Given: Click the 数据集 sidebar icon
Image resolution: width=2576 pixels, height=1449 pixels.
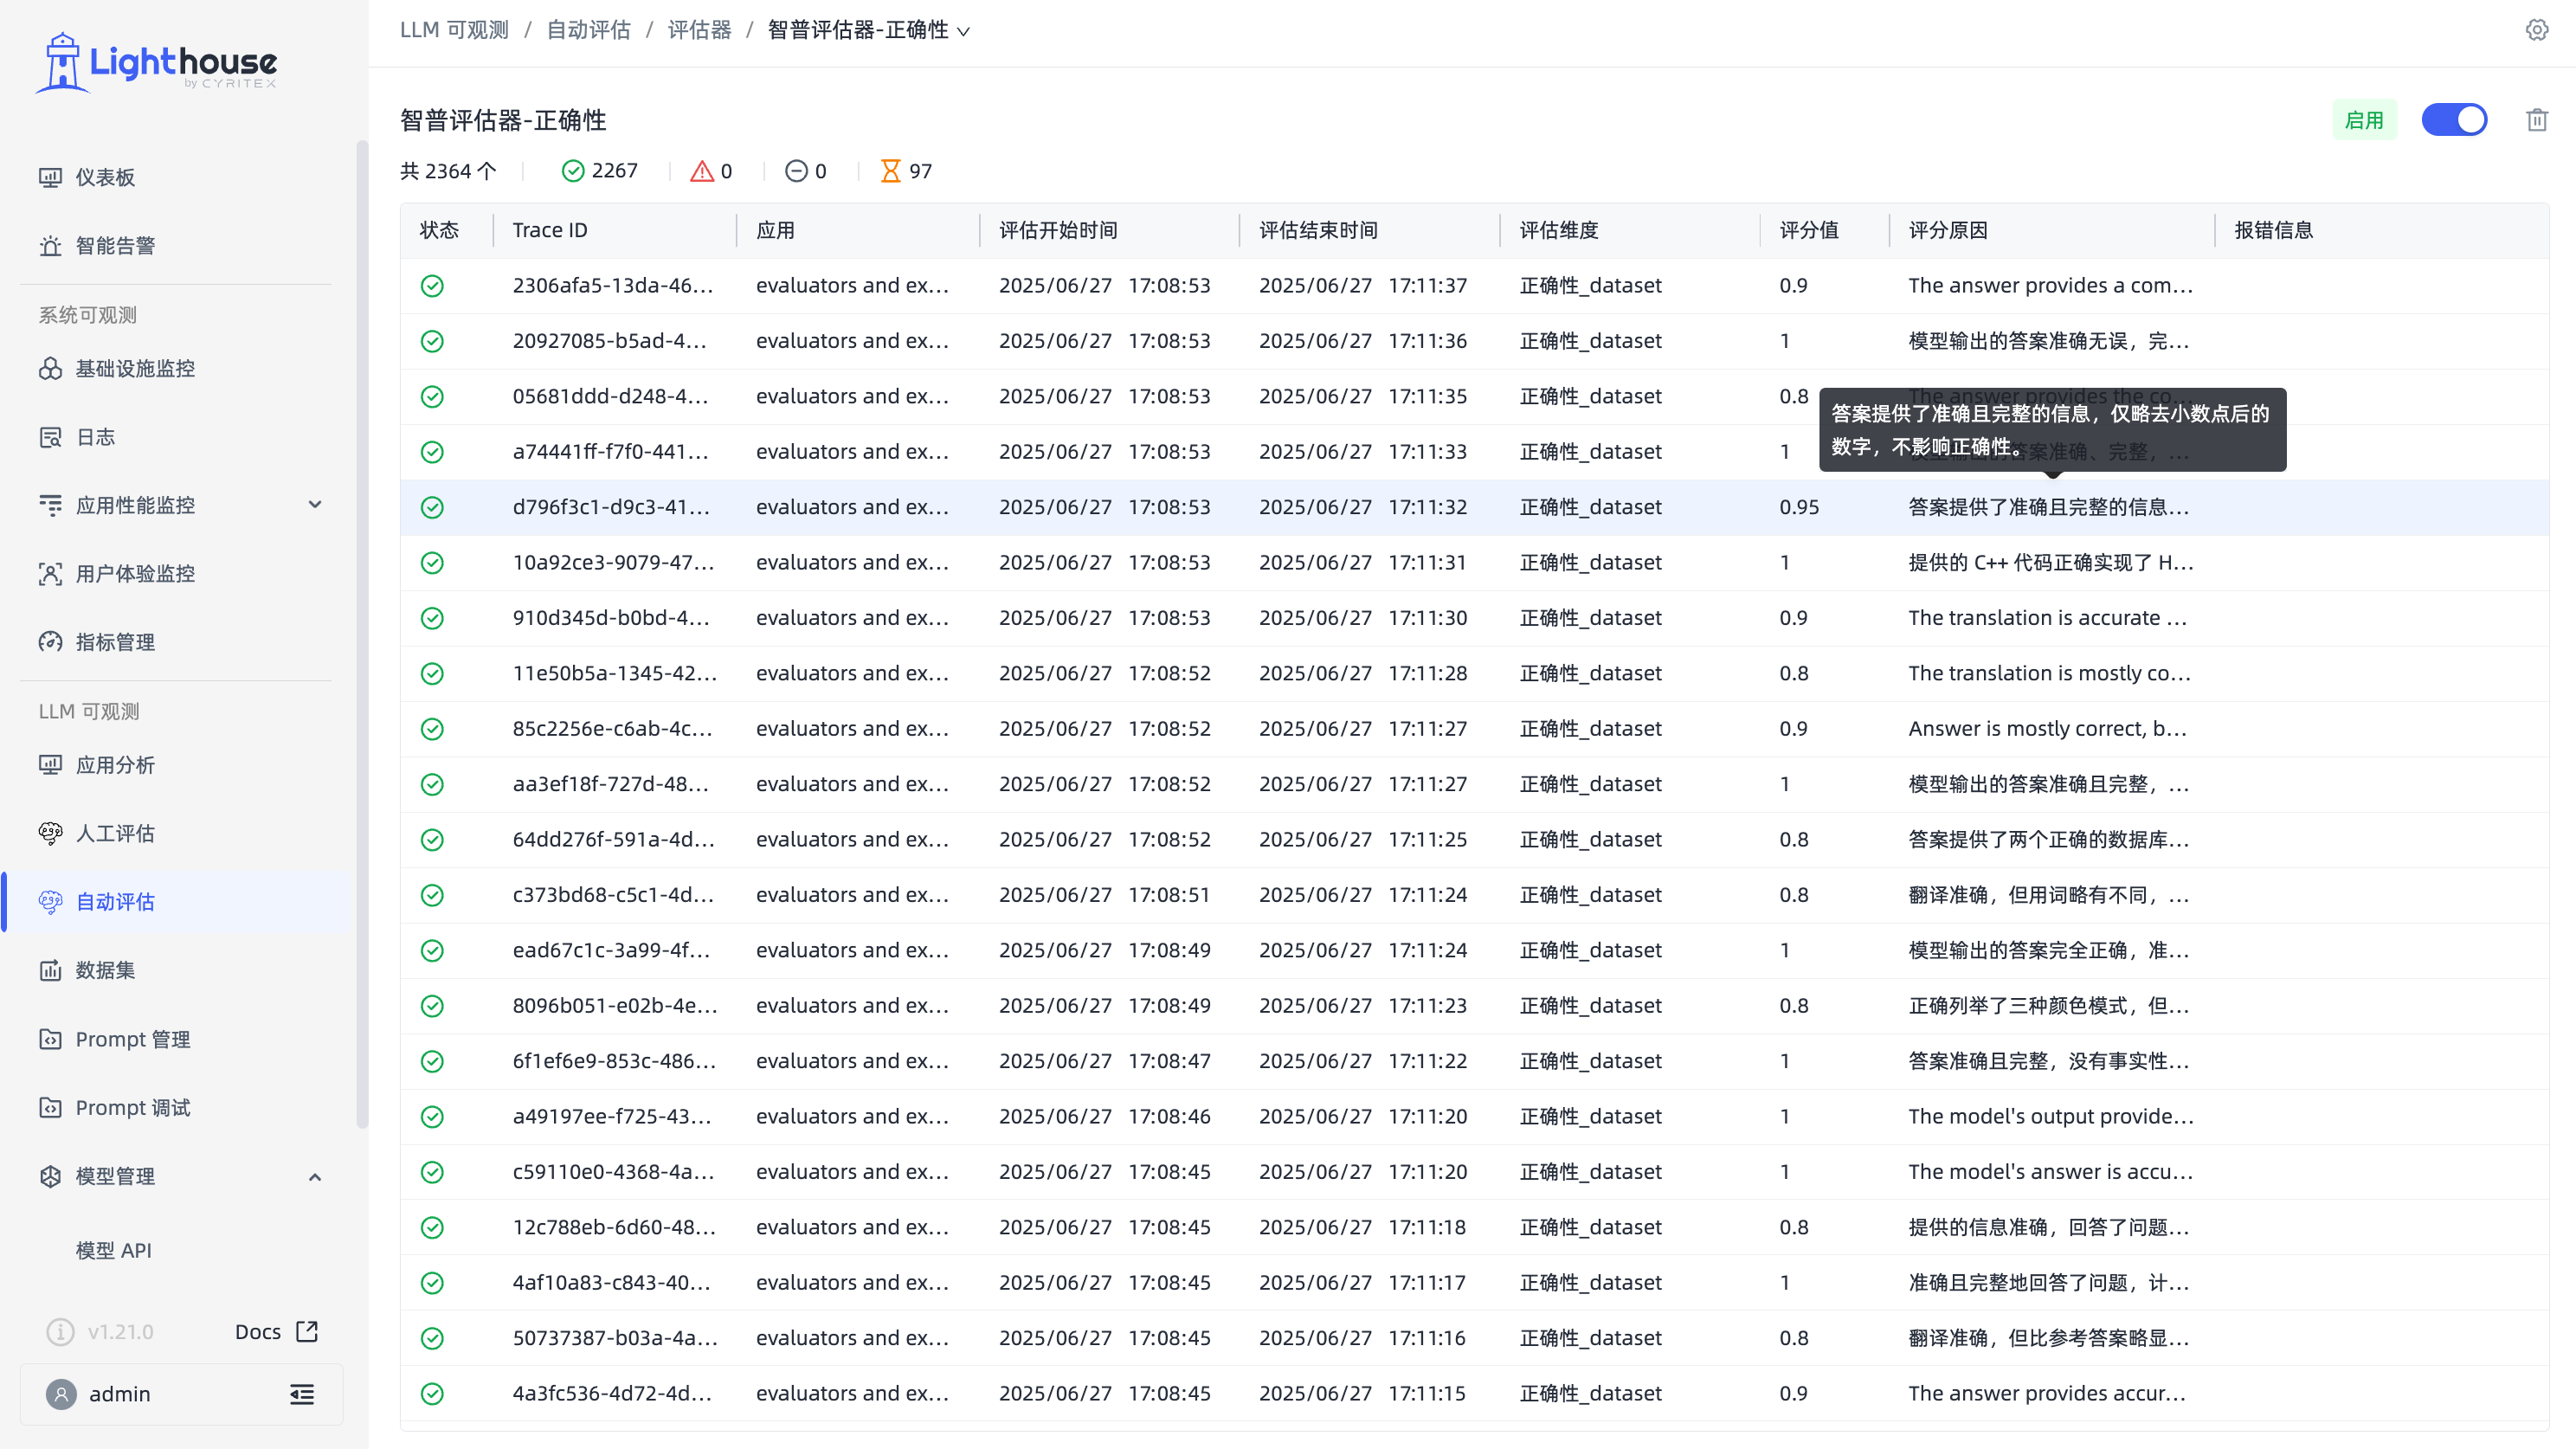Looking at the screenshot, I should [50, 970].
